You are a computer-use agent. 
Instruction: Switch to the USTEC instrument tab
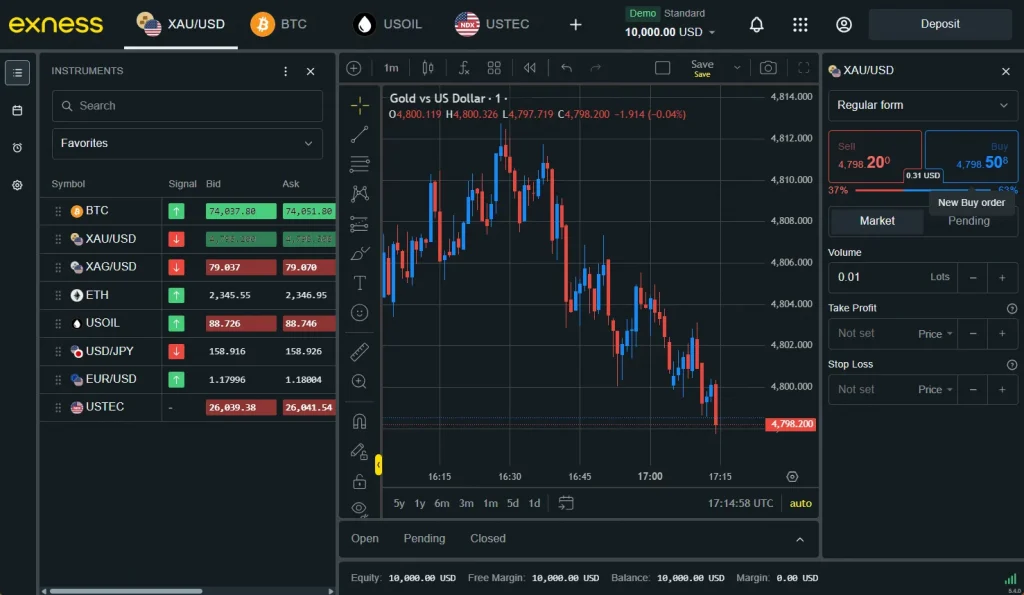[492, 24]
